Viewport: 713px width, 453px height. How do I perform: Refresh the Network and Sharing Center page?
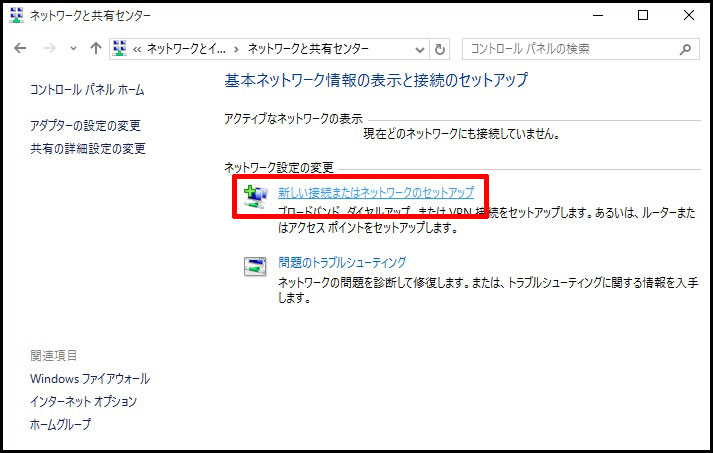tap(441, 48)
